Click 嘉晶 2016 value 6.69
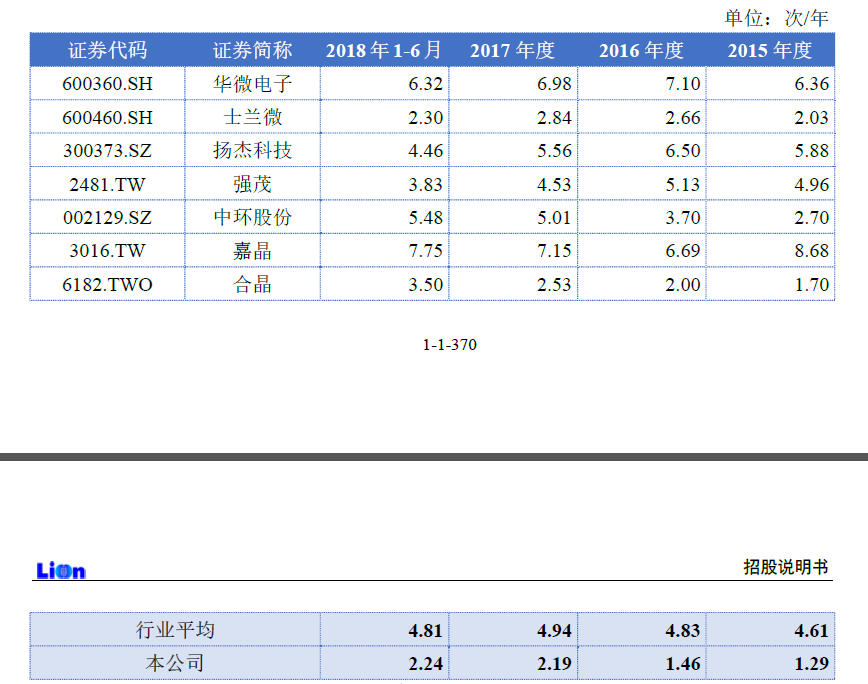The height and width of the screenshot is (684, 868). (683, 251)
